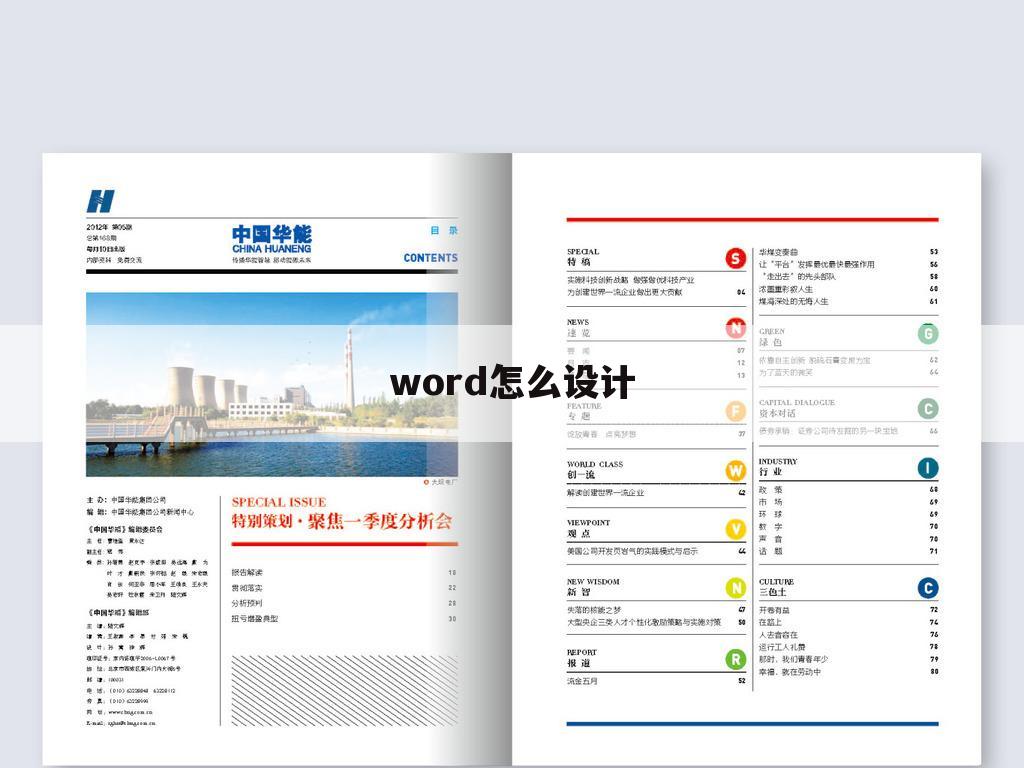Click the blue H logo mark
Screen dimensions: 1024x768
click(x=101, y=201)
